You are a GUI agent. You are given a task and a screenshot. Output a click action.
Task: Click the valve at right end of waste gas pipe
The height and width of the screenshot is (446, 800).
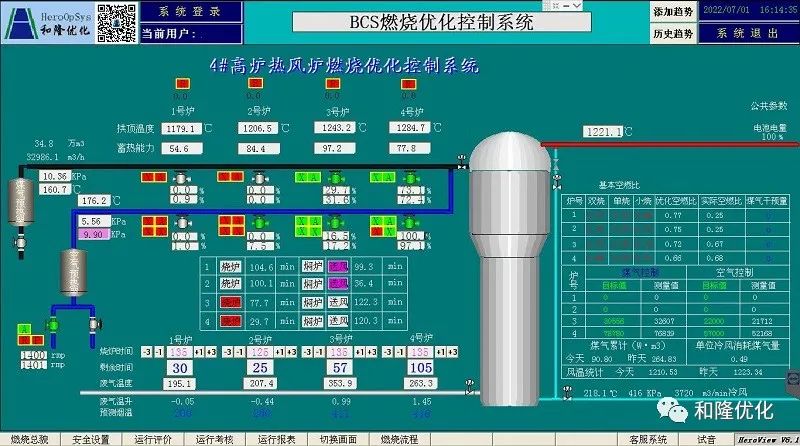click(469, 386)
